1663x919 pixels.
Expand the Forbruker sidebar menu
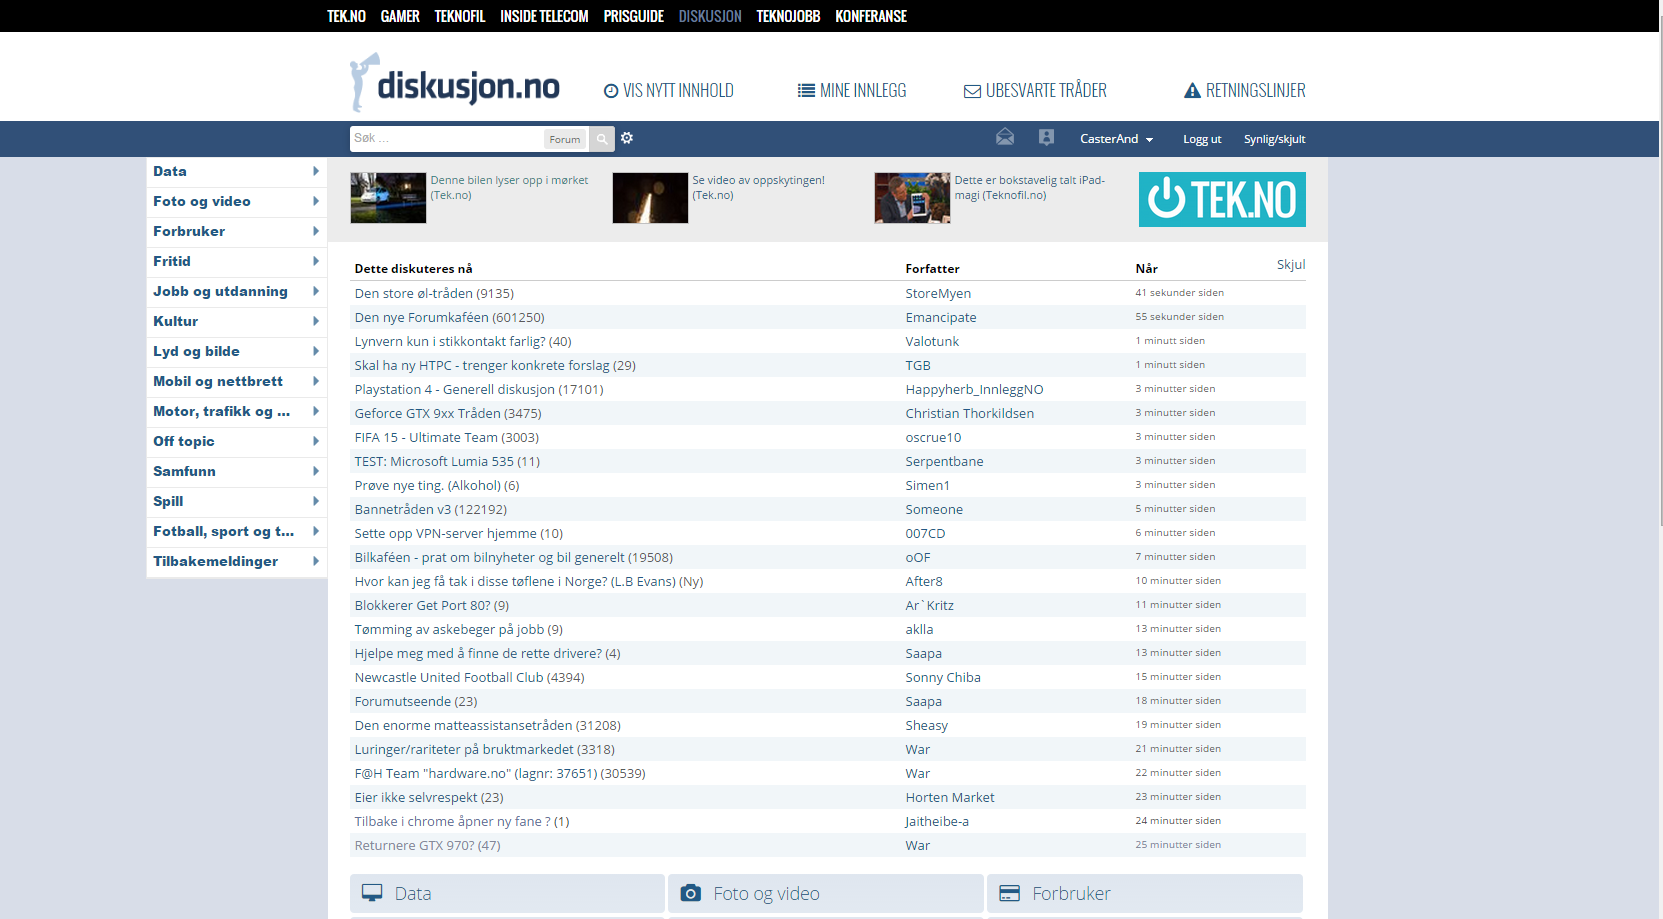[x=315, y=231]
